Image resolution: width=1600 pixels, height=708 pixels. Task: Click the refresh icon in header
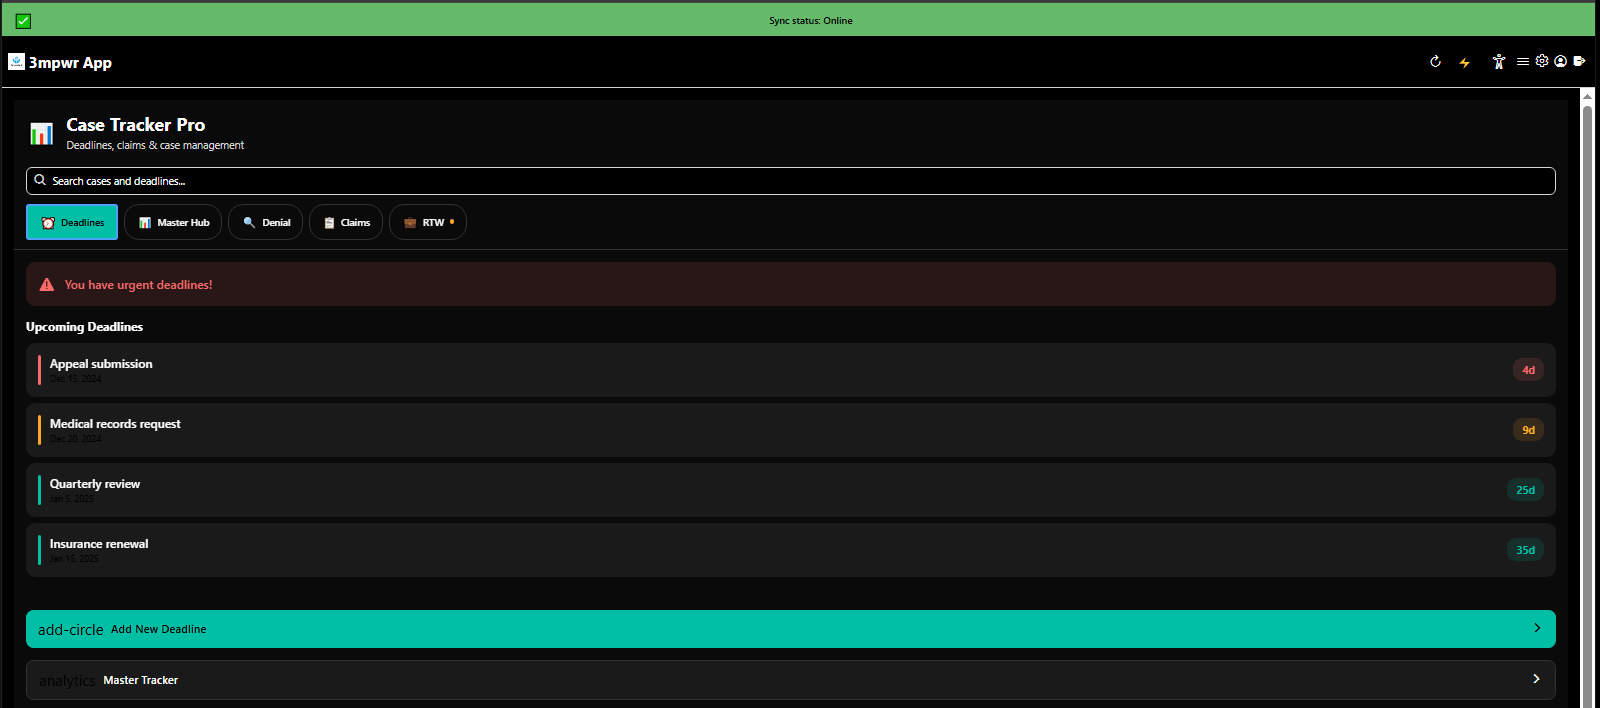click(1435, 62)
